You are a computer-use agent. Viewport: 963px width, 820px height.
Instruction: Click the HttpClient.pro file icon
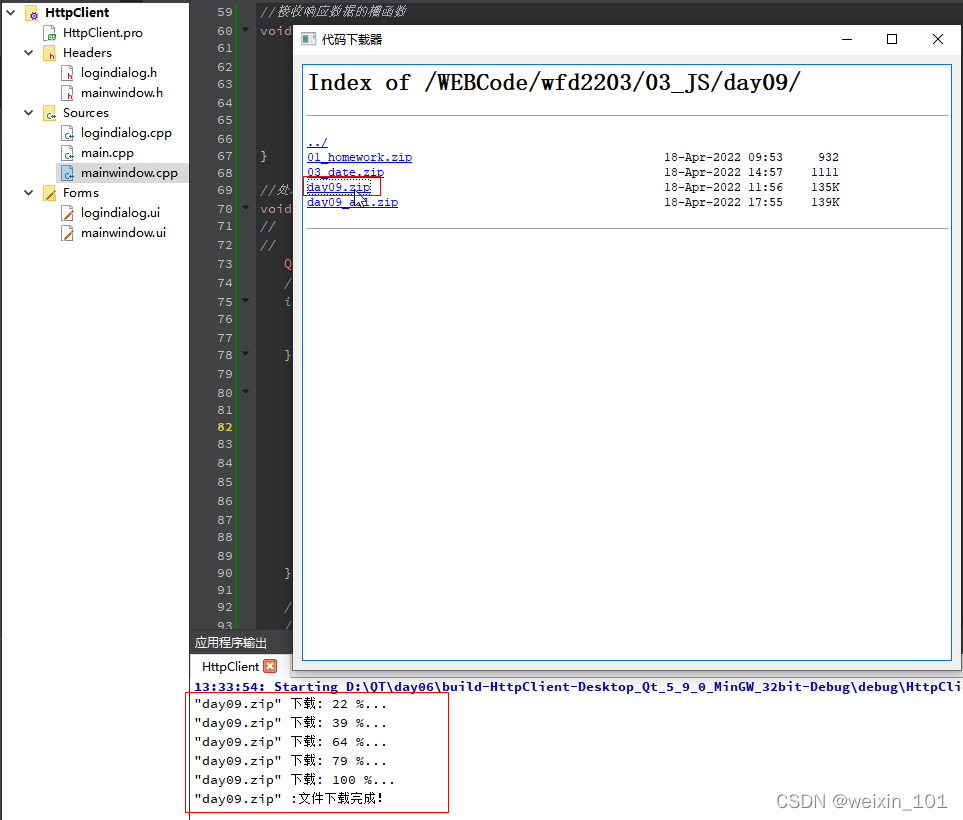[x=50, y=33]
